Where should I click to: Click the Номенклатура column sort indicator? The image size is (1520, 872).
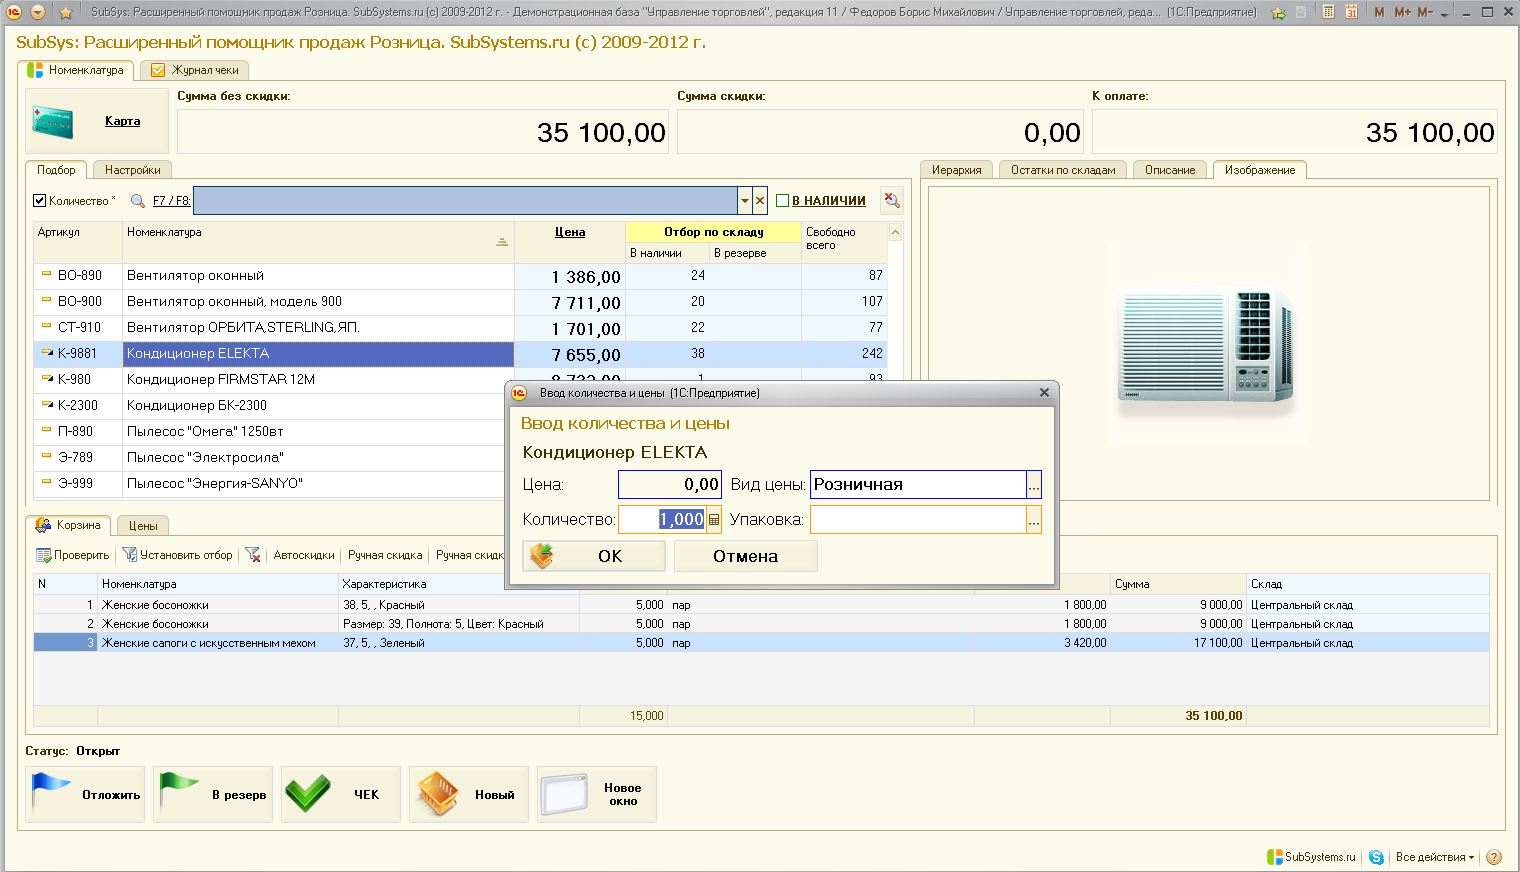click(502, 242)
